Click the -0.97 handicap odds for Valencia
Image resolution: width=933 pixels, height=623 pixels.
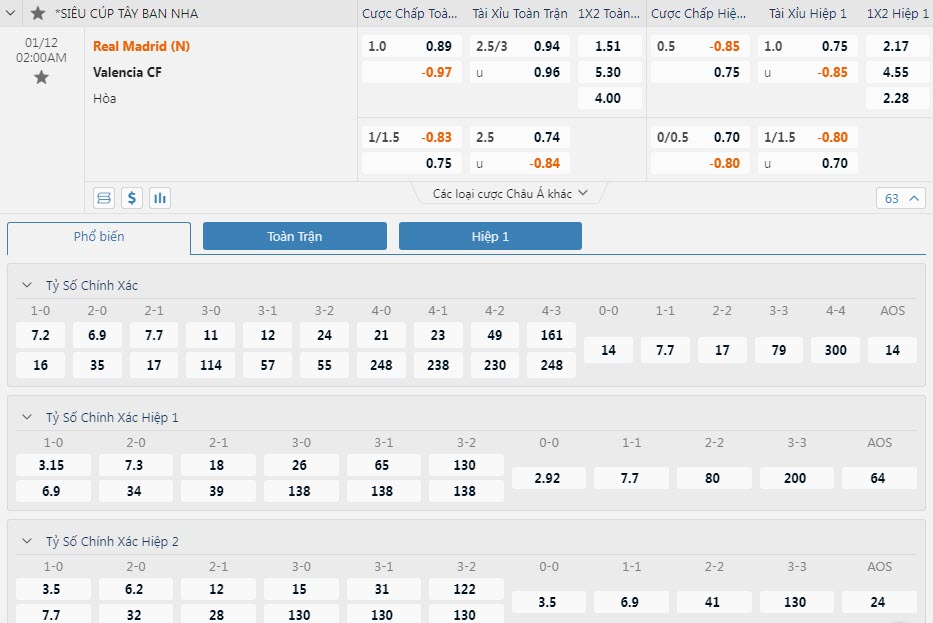click(436, 72)
